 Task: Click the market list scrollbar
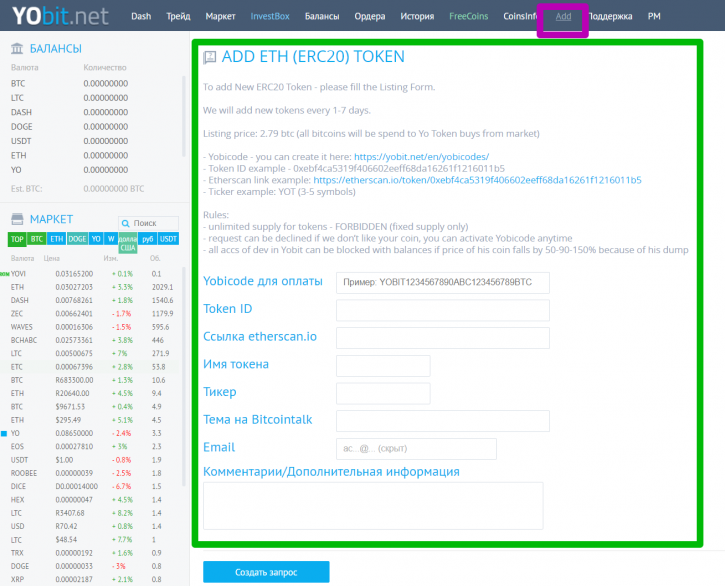(x=184, y=375)
